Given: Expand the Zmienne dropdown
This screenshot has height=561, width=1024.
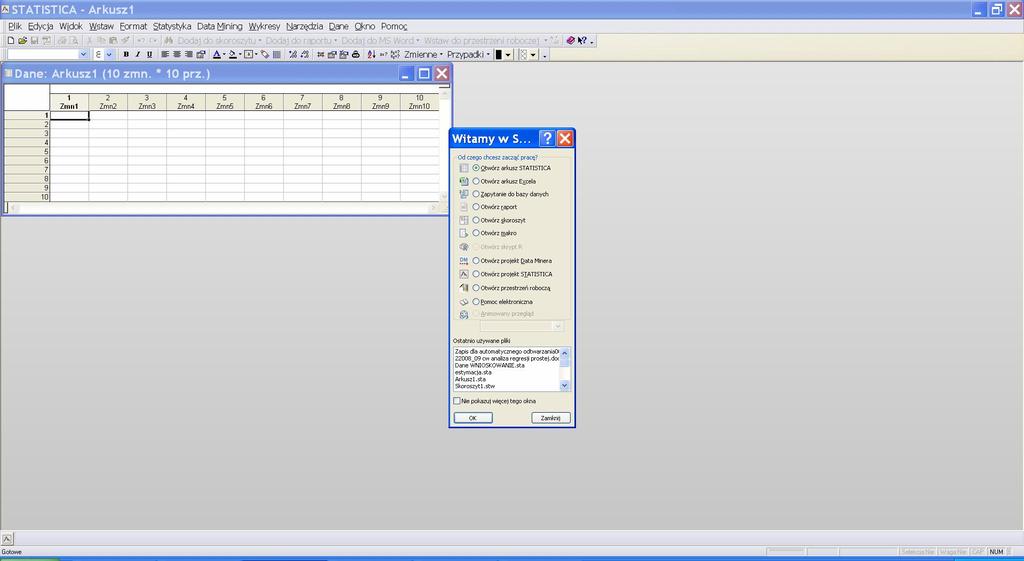Looking at the screenshot, I should (x=441, y=55).
